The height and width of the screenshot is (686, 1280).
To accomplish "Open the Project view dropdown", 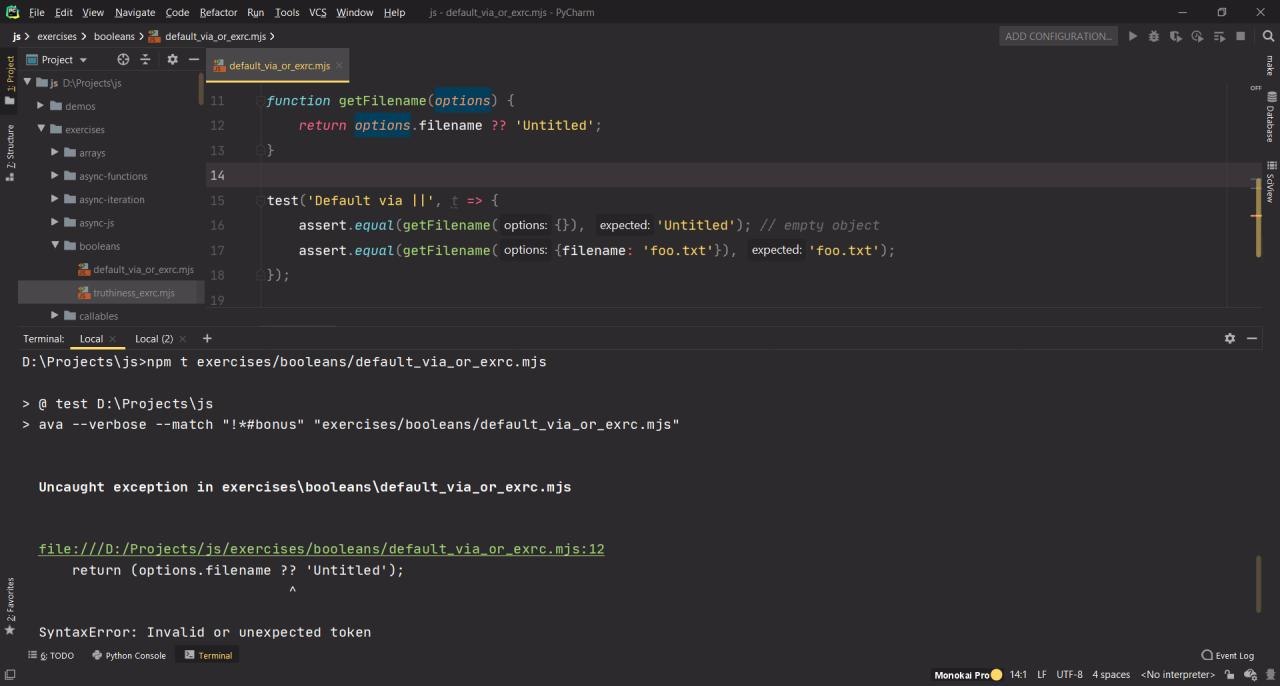I will [82, 60].
